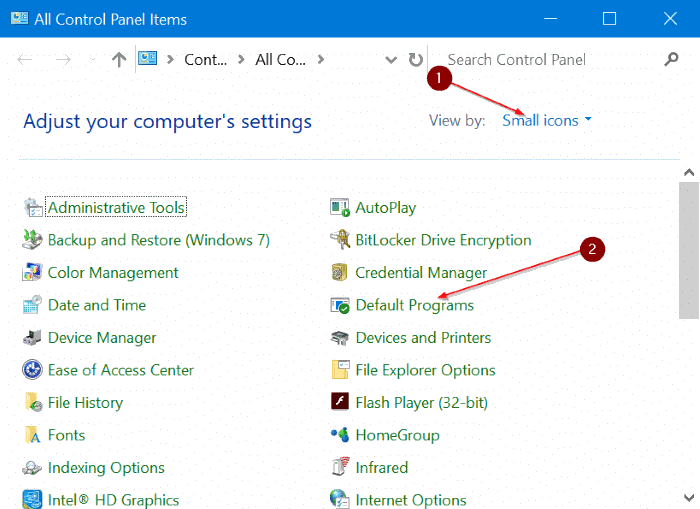Click the Ease of Access Center icon
The width and height of the screenshot is (700, 509).
coord(32,370)
